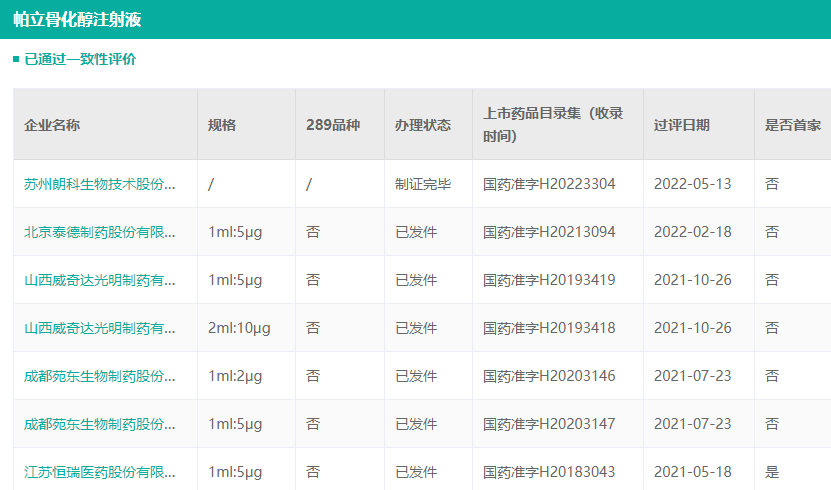Select the 帕立骨化醇注射液 page title

click(x=77, y=20)
